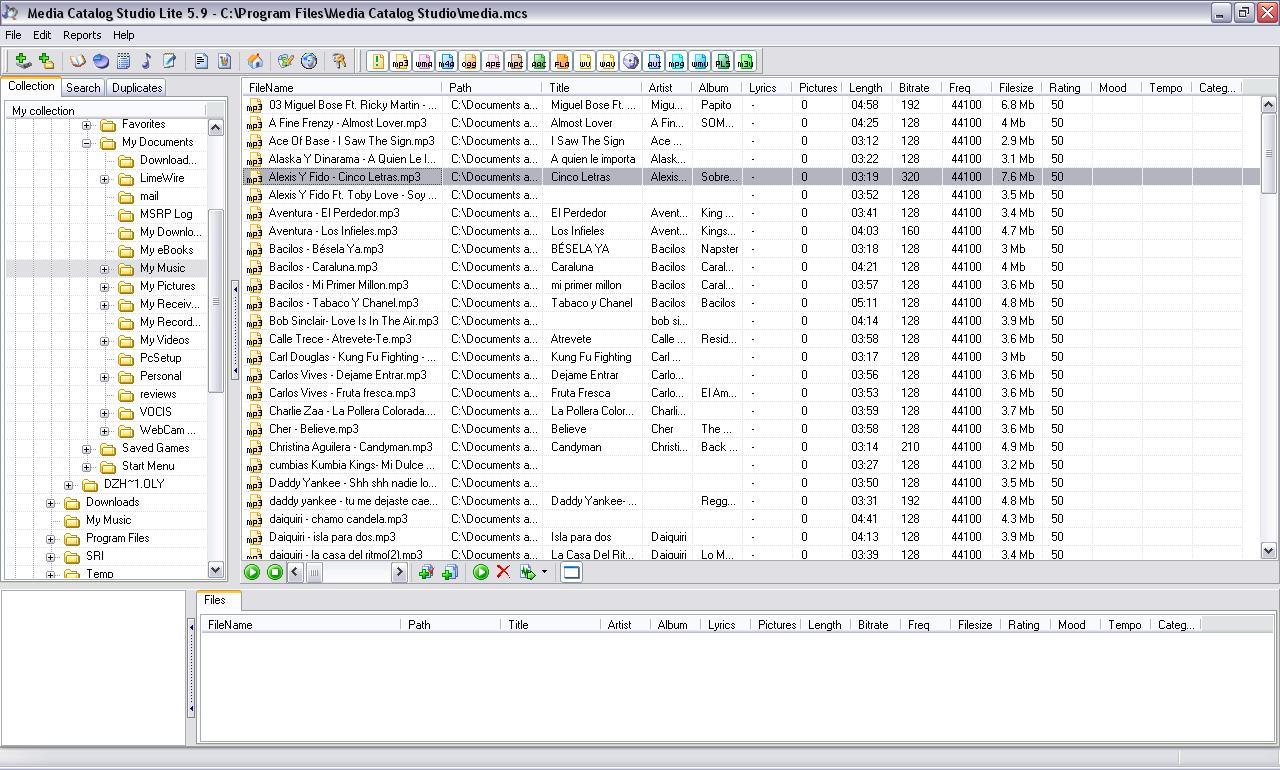The width and height of the screenshot is (1280, 770).
Task: Click the left arrow of the playback seek bar
Action: [295, 573]
